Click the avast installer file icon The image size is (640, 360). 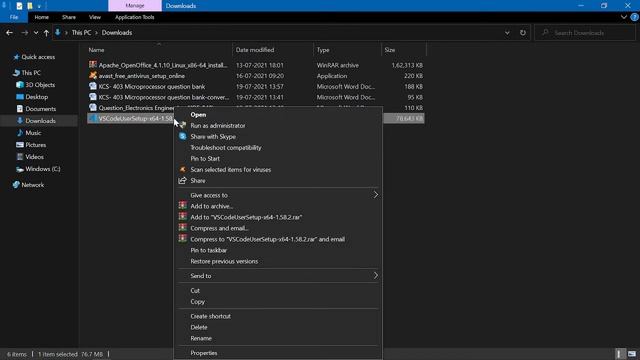(x=93, y=76)
